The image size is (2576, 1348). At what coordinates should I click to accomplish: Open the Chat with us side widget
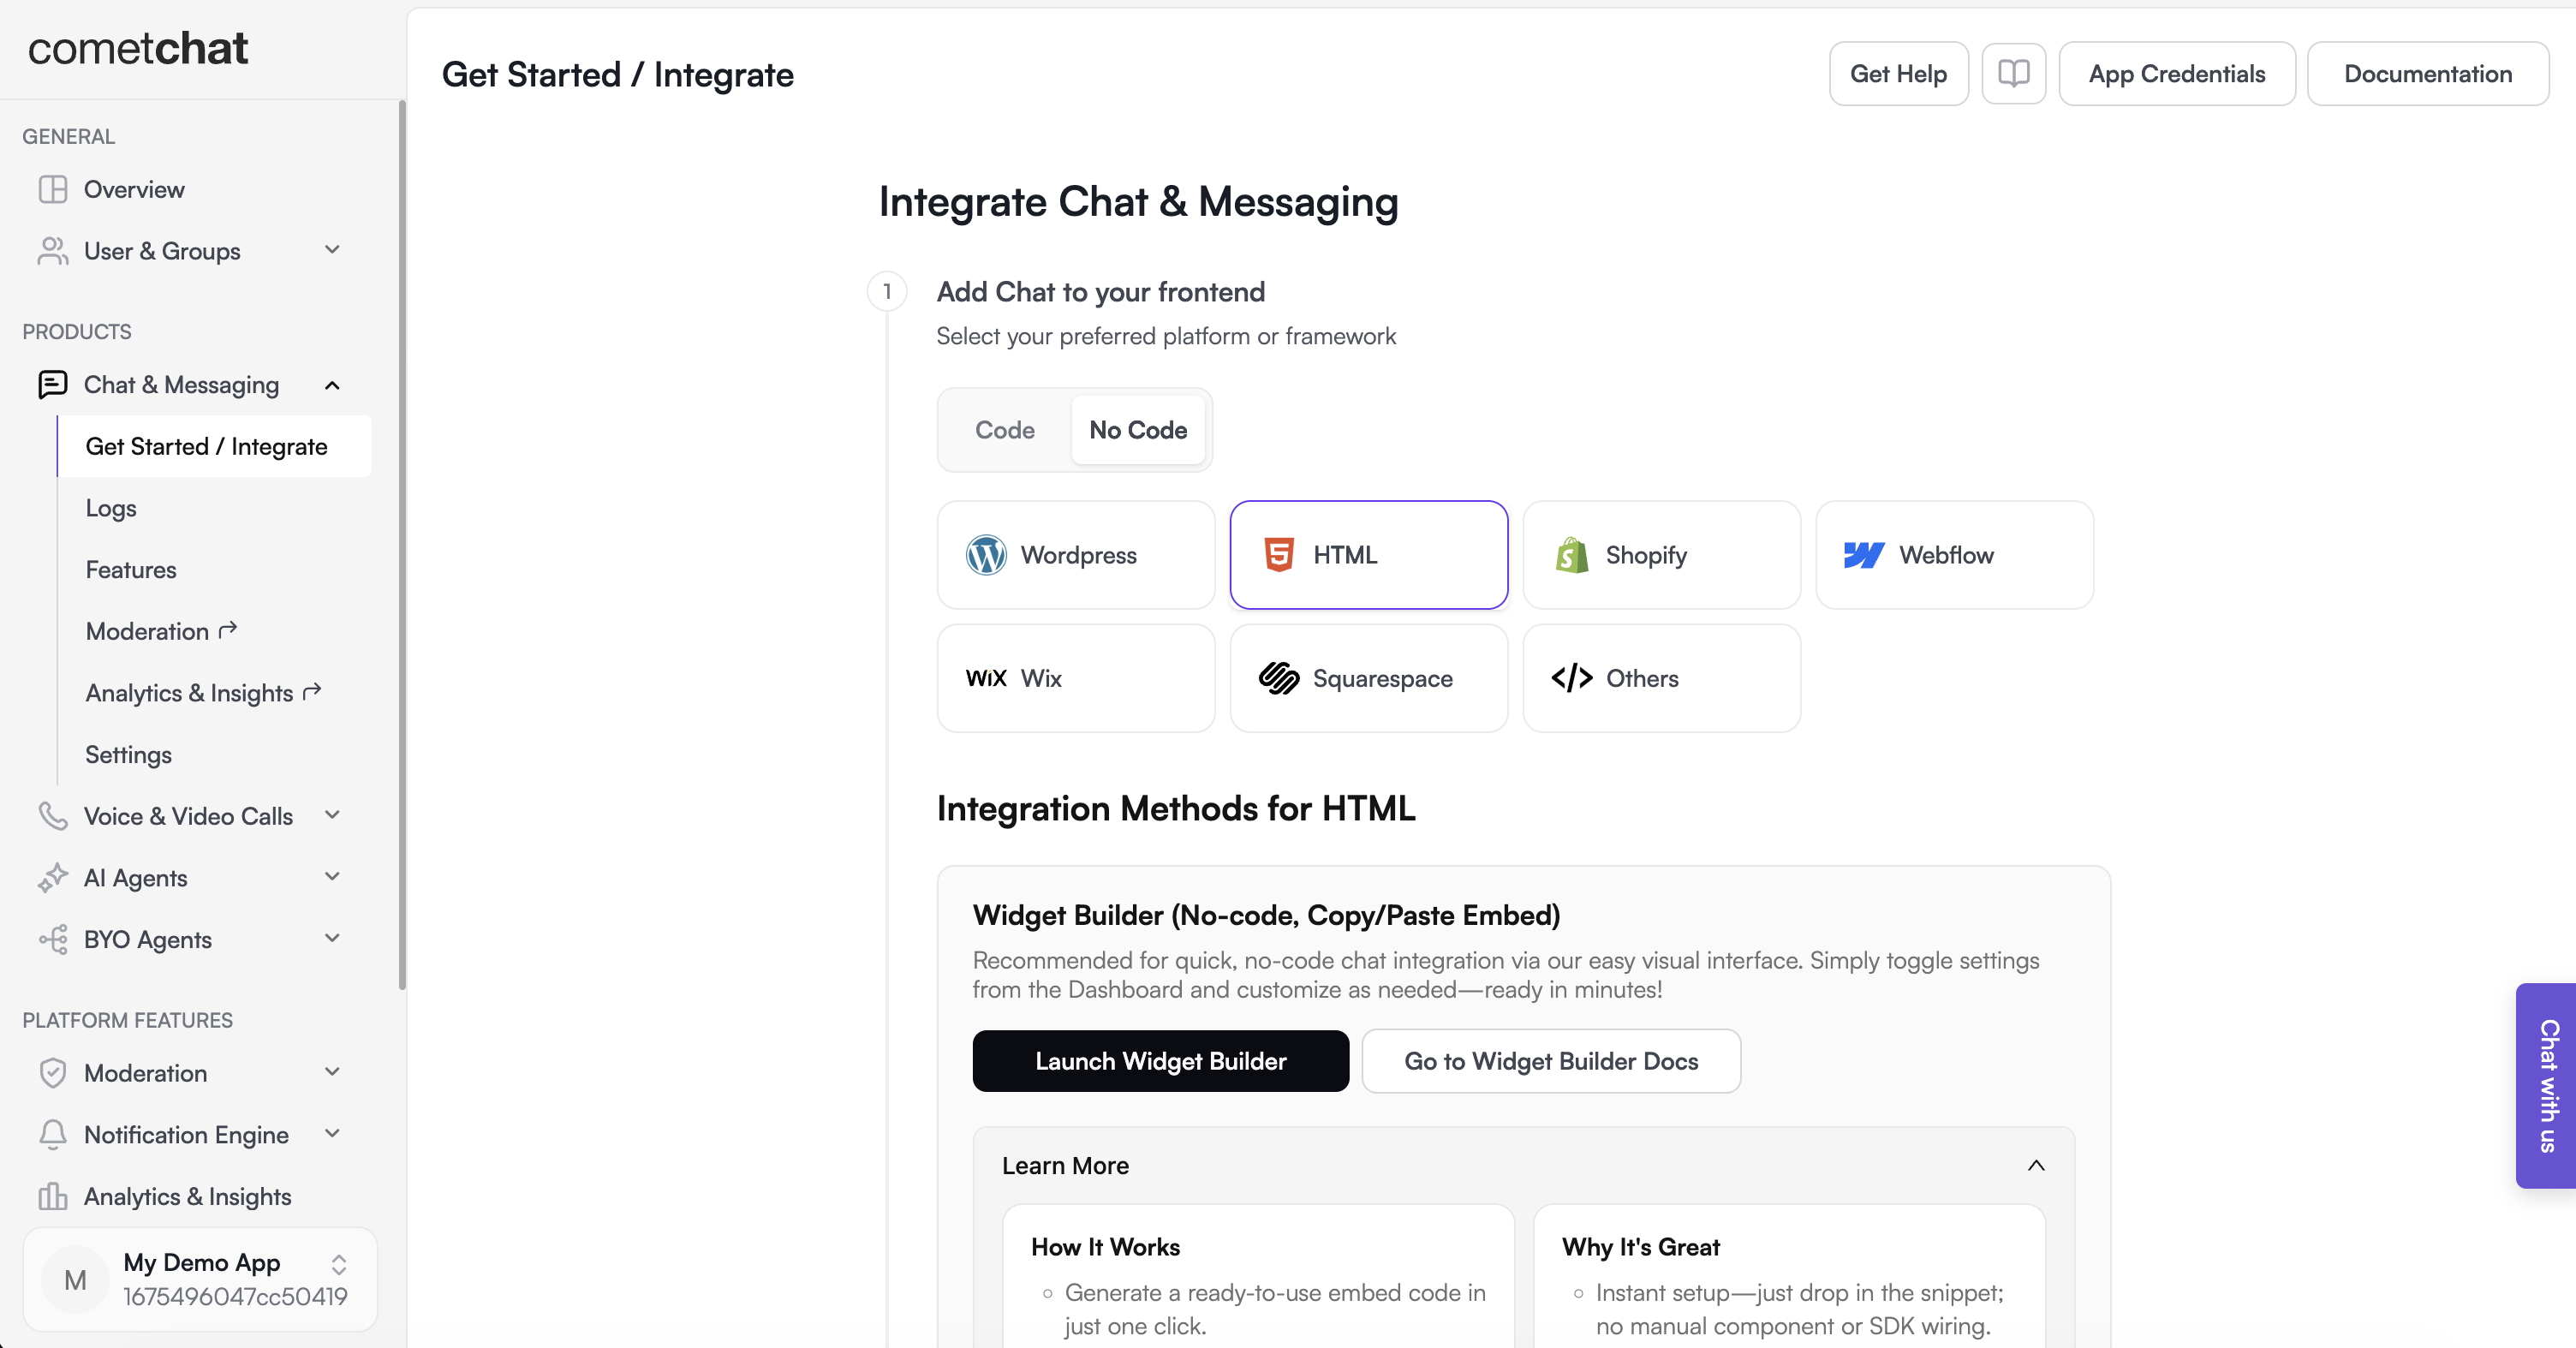[2547, 1085]
